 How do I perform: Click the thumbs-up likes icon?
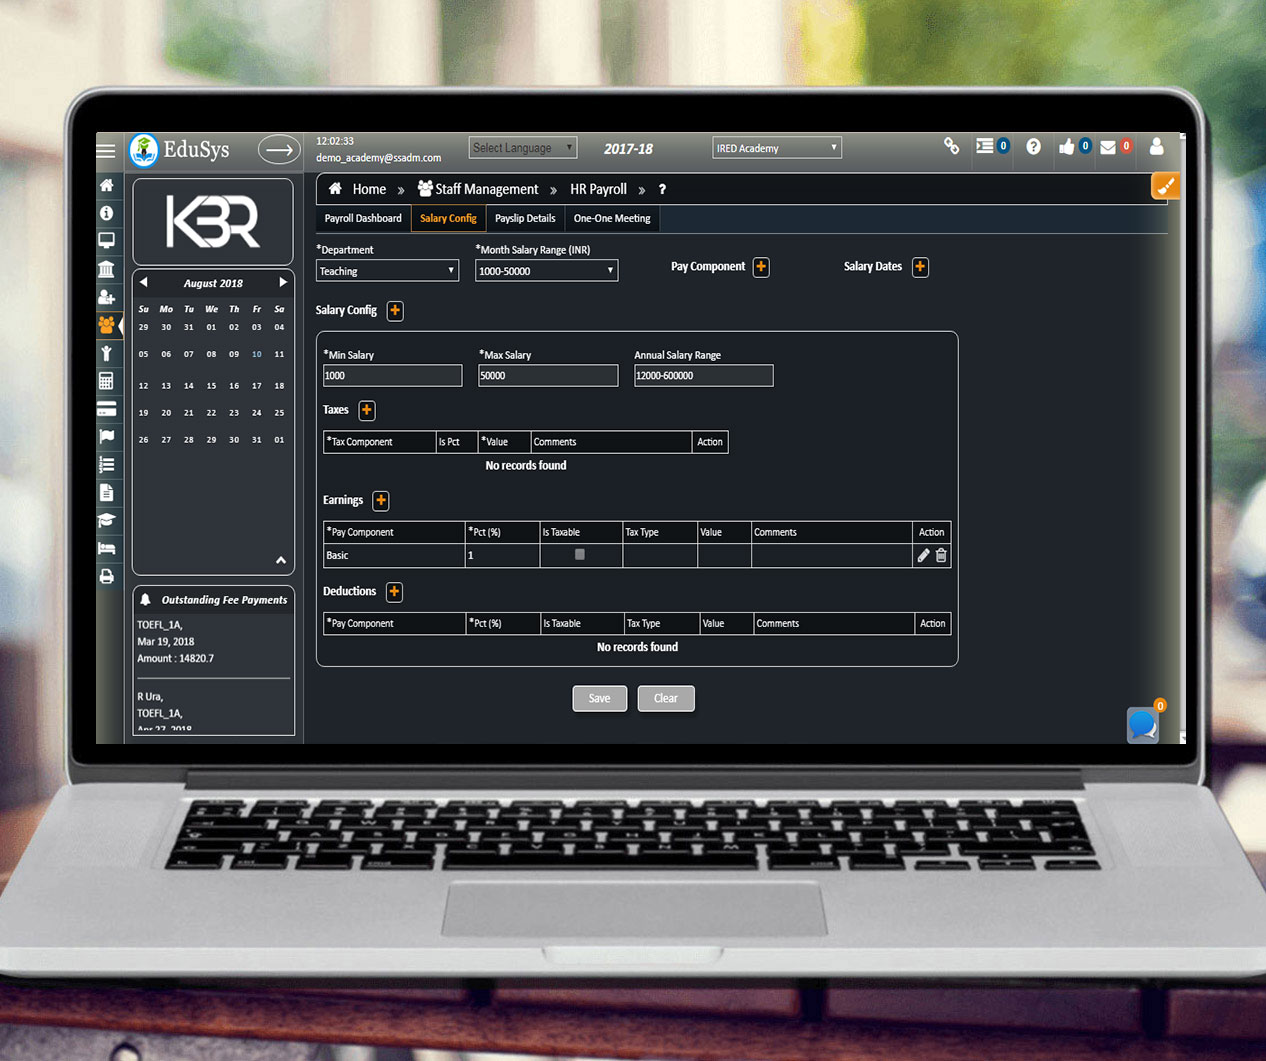click(x=1067, y=147)
